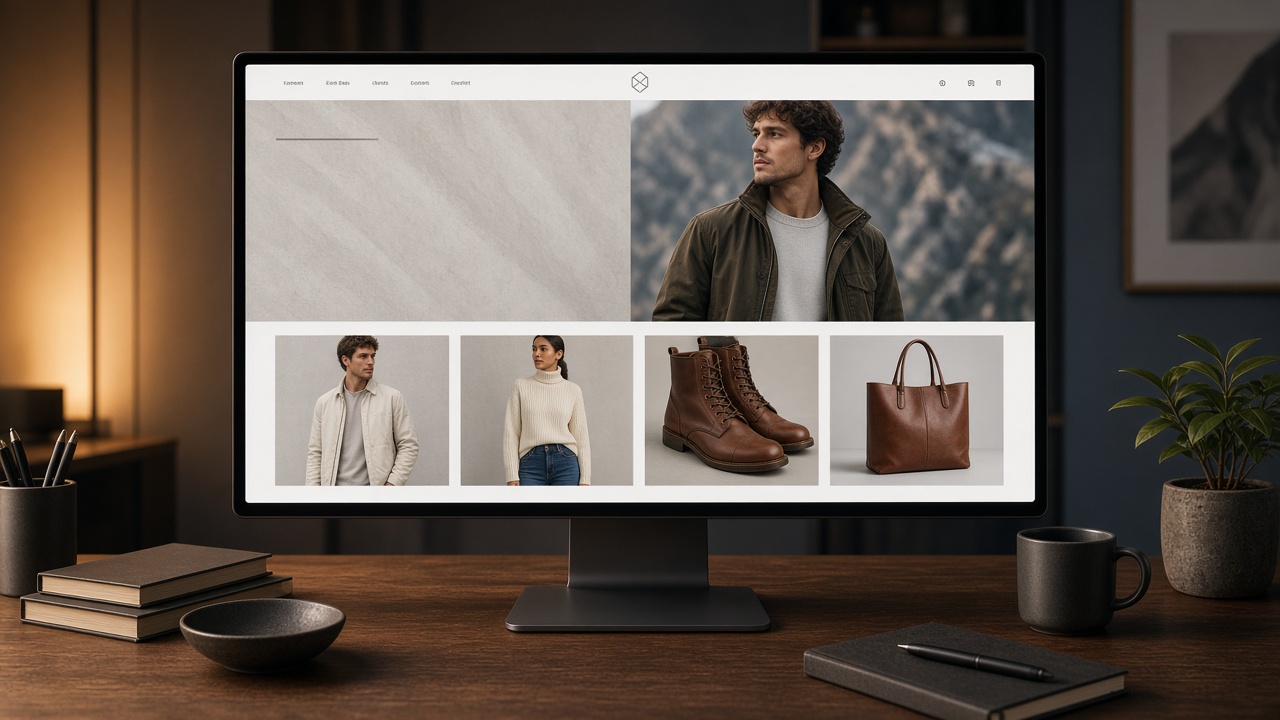
Task: Open the middle cart-like header icon
Action: click(971, 83)
